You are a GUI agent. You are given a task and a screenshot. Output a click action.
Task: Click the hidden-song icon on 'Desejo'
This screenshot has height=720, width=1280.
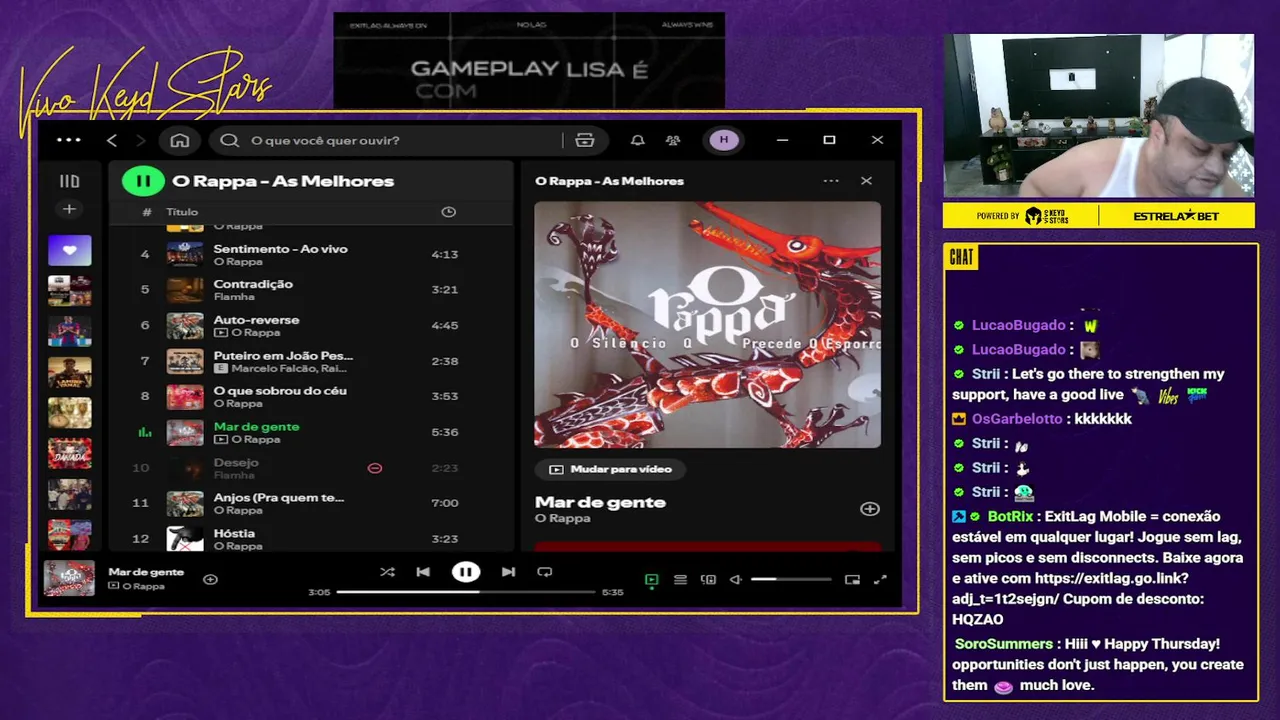click(x=375, y=468)
